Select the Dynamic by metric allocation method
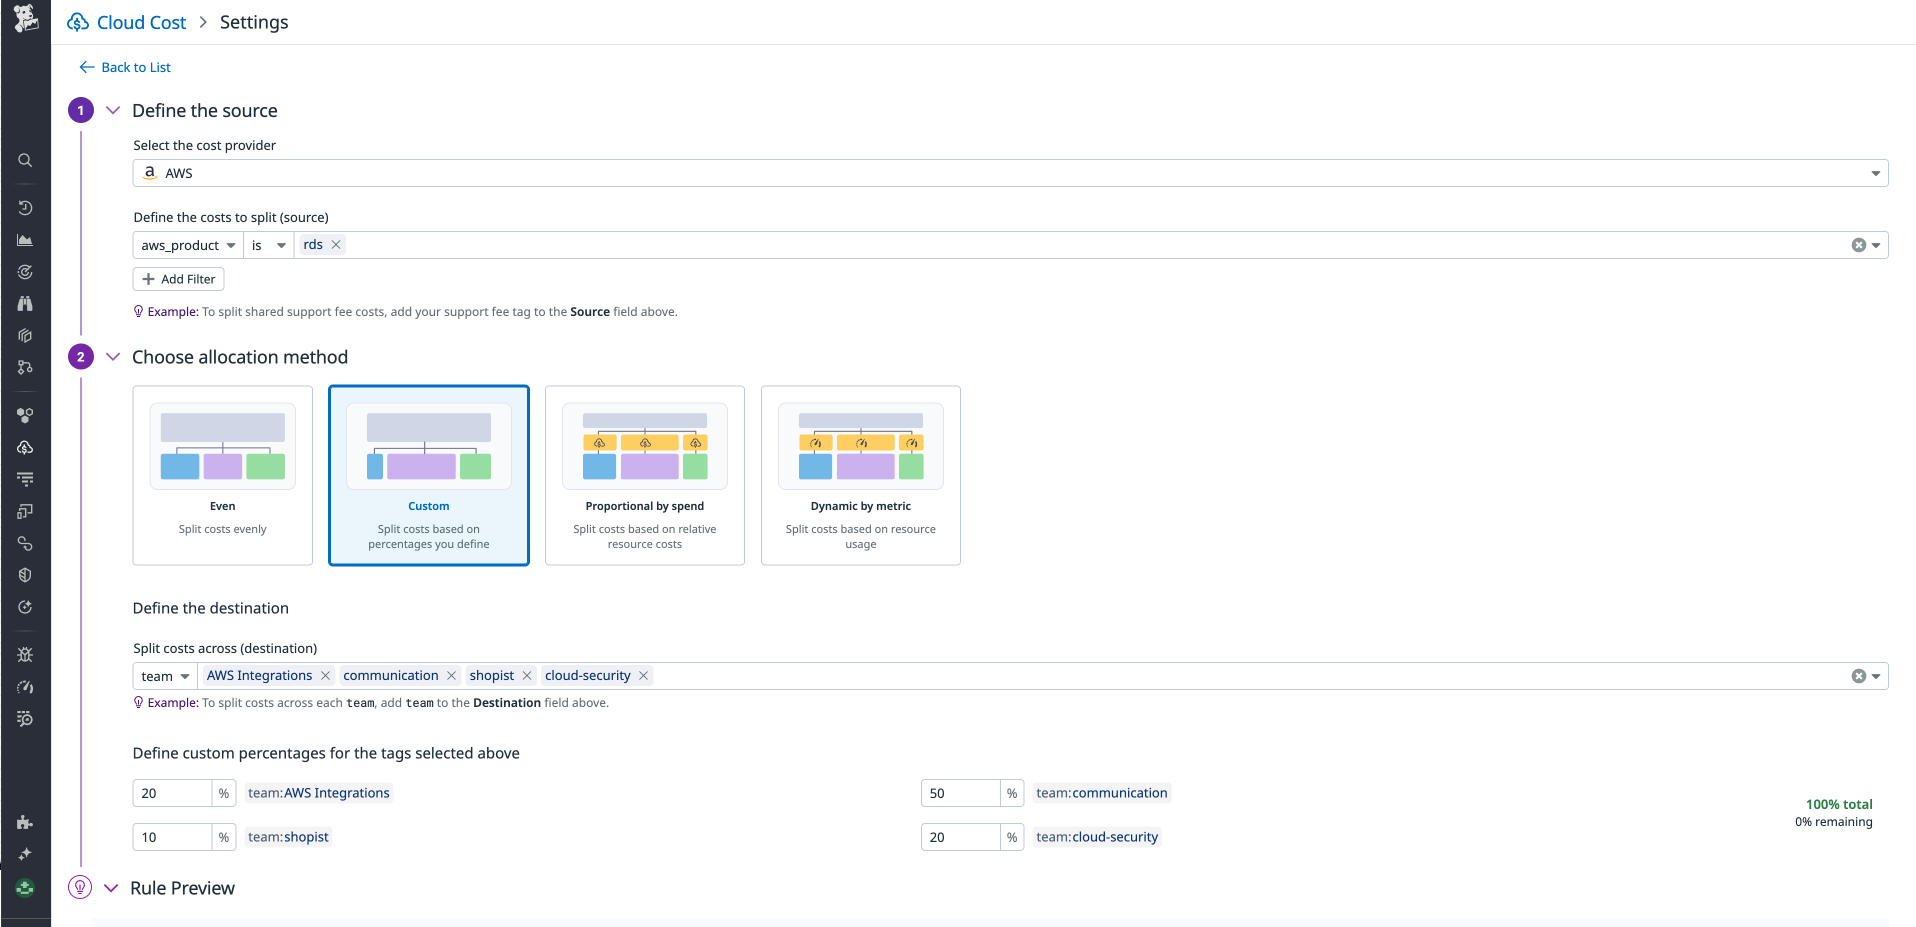The width and height of the screenshot is (1916, 927). click(x=860, y=476)
